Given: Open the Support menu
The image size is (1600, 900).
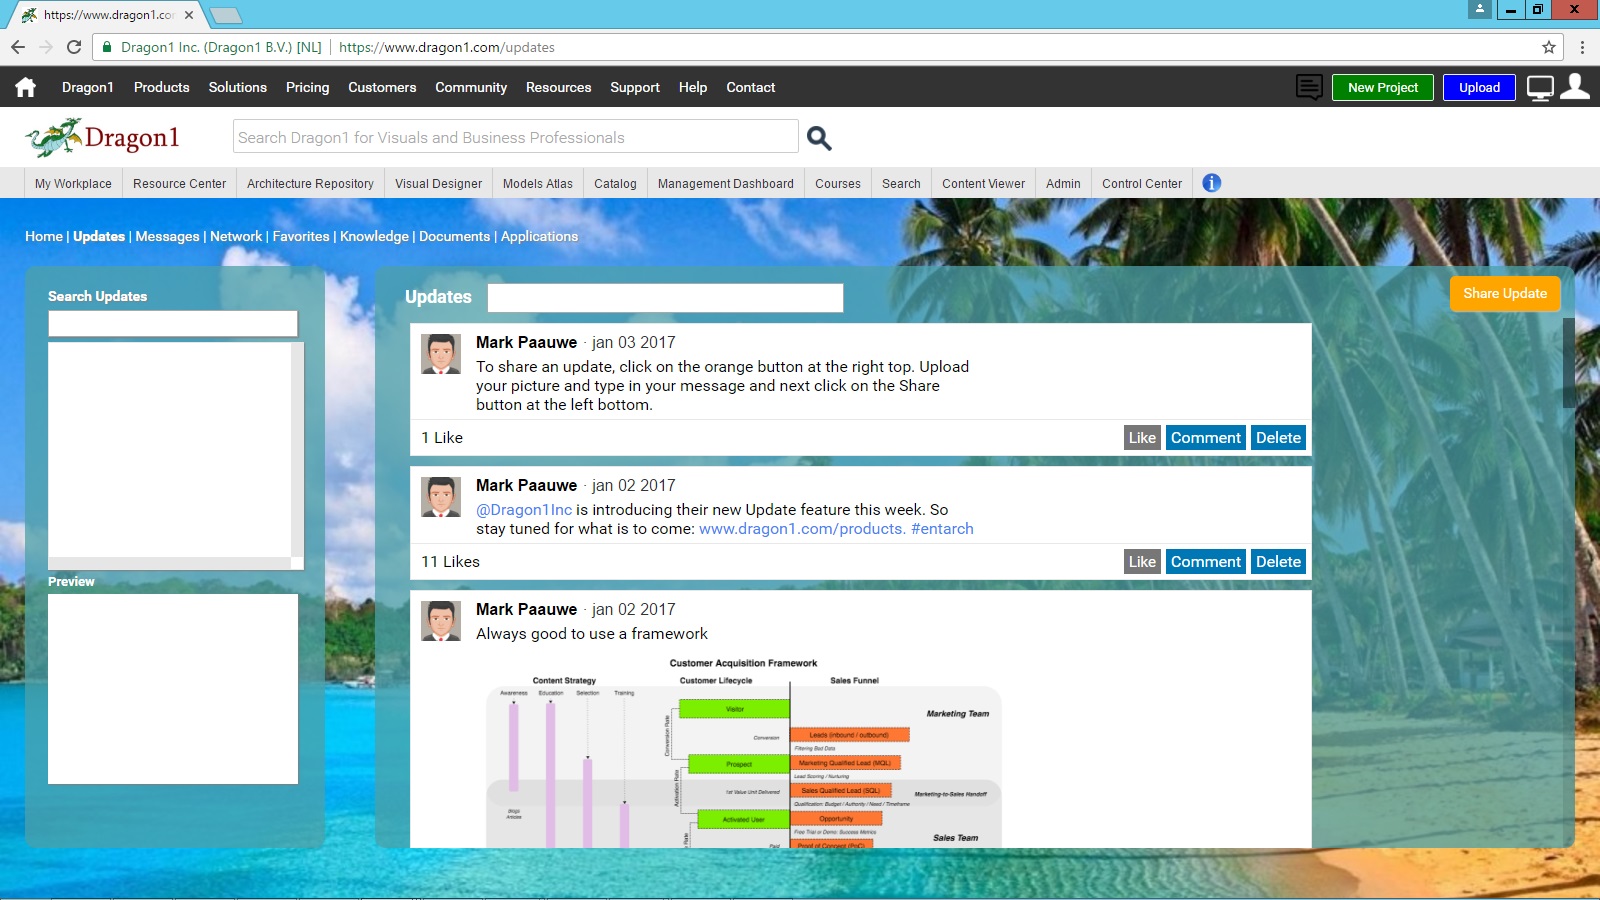Looking at the screenshot, I should coord(635,87).
